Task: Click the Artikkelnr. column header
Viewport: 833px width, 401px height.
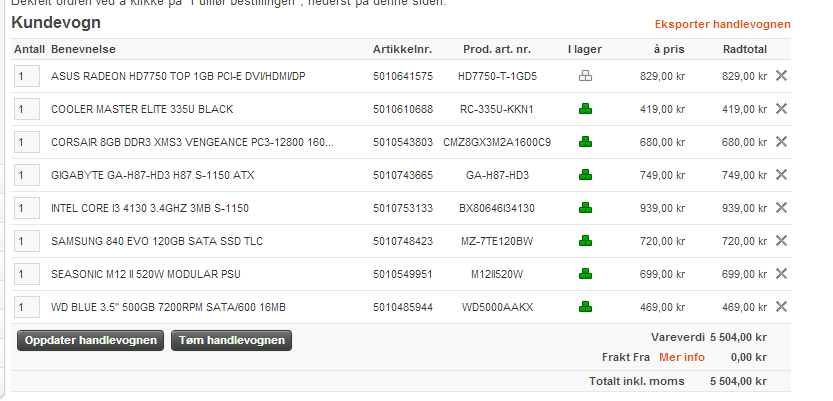Action: [403, 49]
